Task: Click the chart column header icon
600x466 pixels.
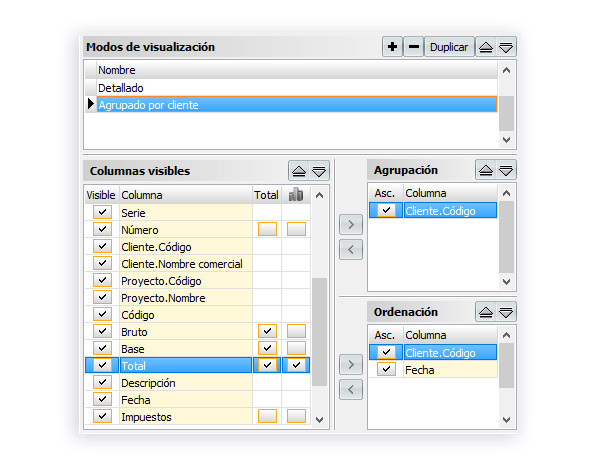Action: coord(295,195)
